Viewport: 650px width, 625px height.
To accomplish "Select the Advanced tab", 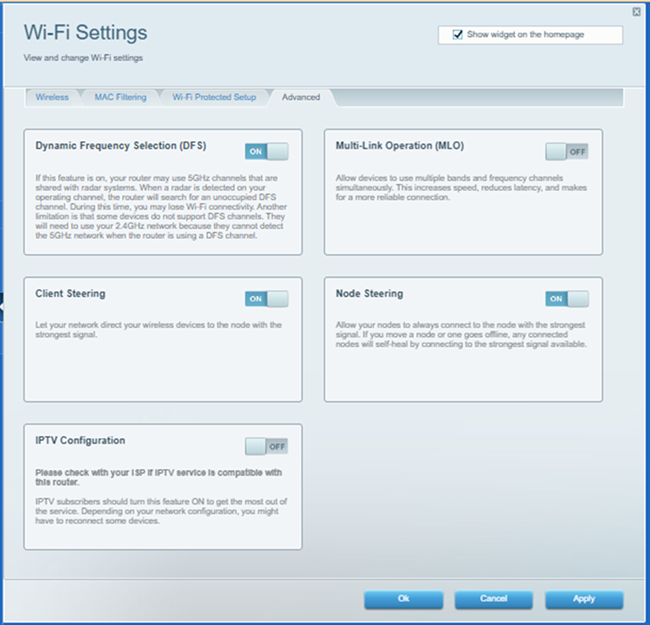I will pos(301,97).
